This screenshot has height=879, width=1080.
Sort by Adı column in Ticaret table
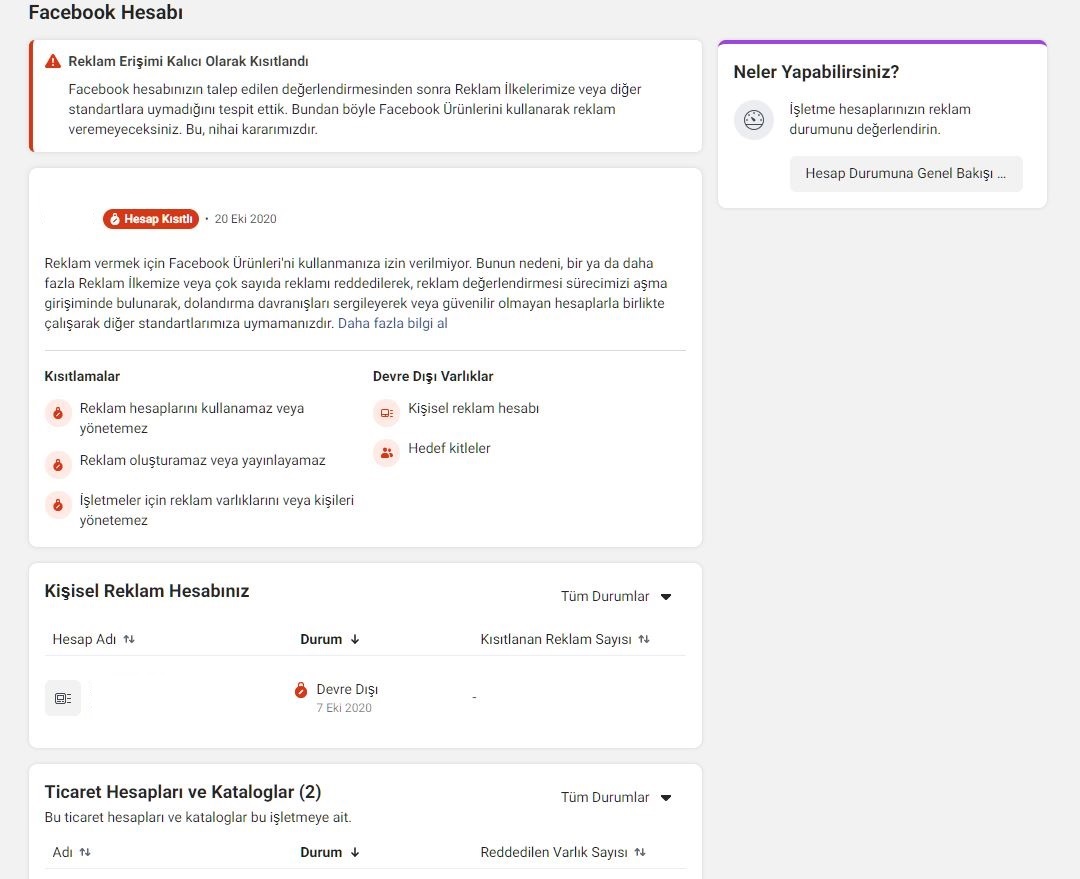click(x=72, y=852)
